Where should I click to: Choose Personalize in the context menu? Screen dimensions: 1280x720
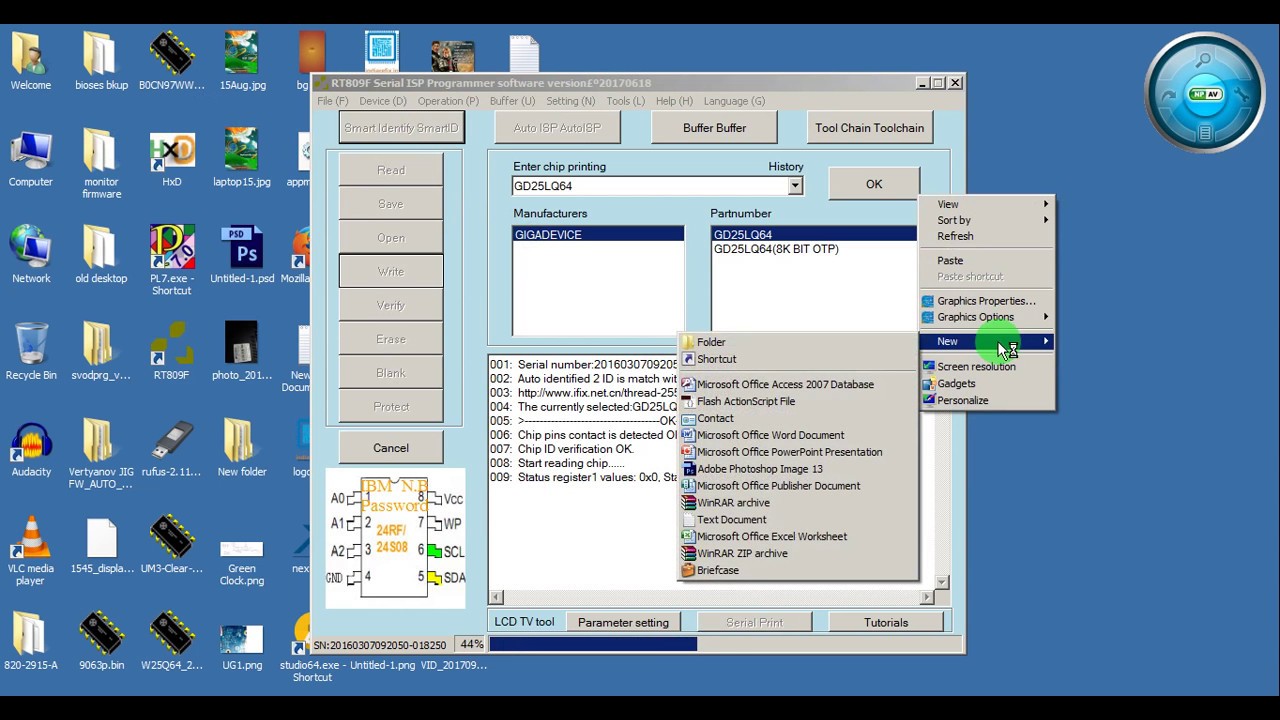click(986, 400)
